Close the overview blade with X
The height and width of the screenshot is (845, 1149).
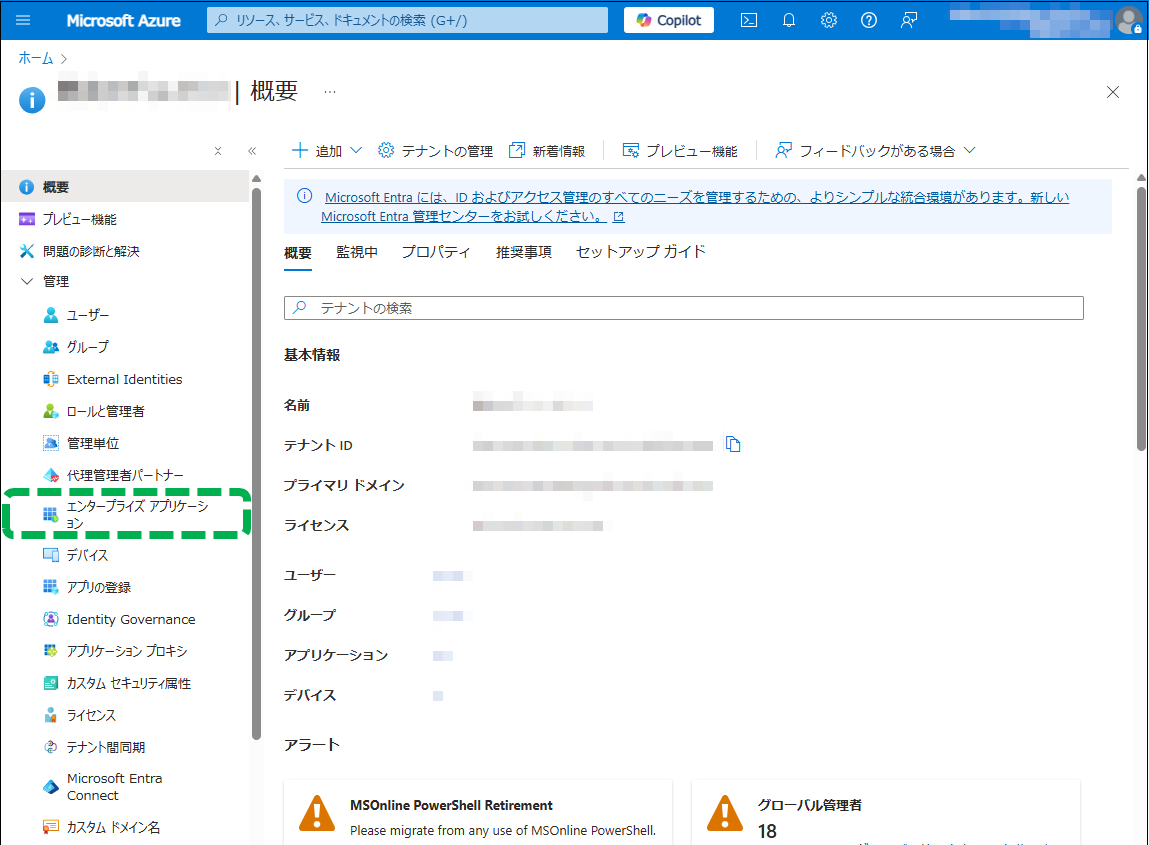click(1112, 92)
